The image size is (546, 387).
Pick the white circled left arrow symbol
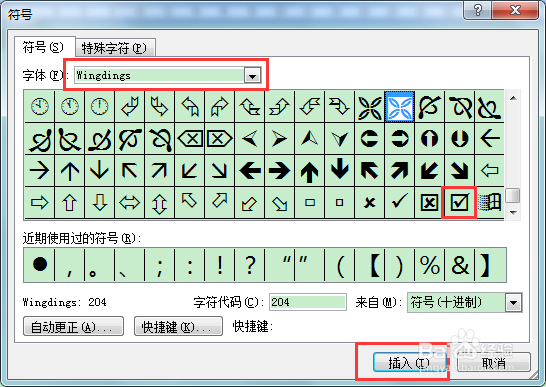pyautogui.click(x=369, y=139)
